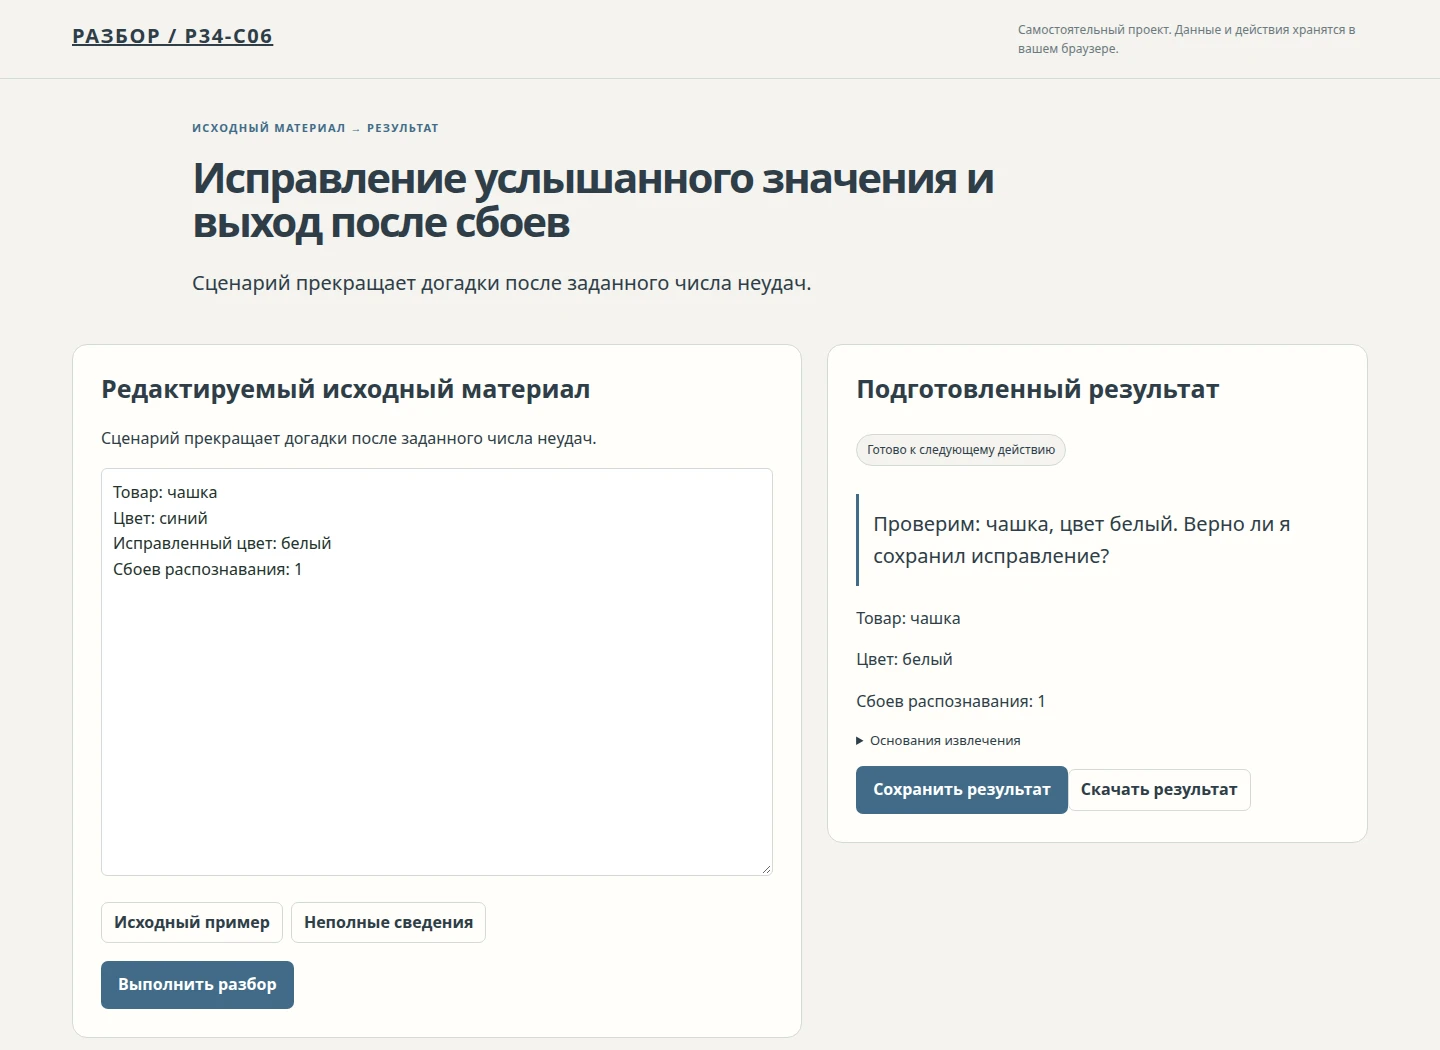Click the Подготовленный результат heading
1440x1050 pixels.
click(1038, 389)
